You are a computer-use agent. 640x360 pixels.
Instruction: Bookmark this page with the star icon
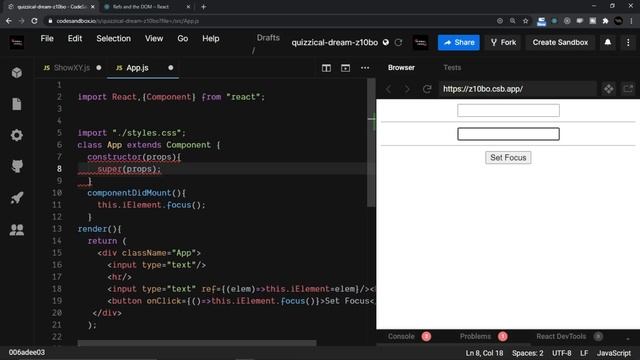coord(526,21)
